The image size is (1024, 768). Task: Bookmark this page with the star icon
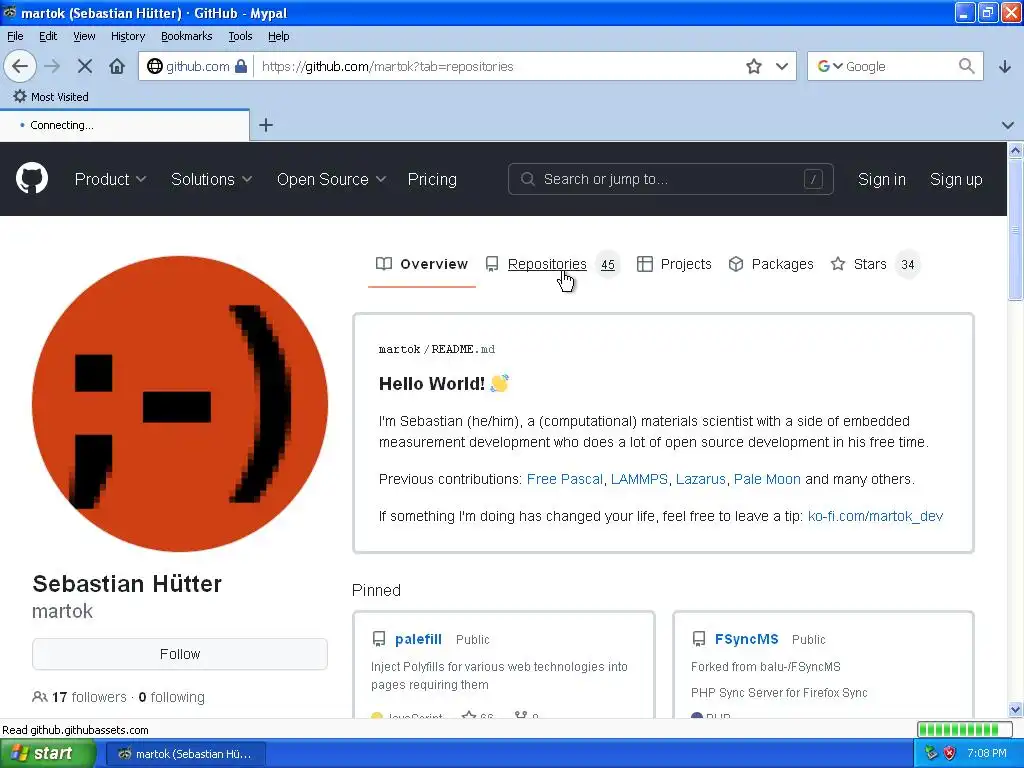[x=754, y=66]
